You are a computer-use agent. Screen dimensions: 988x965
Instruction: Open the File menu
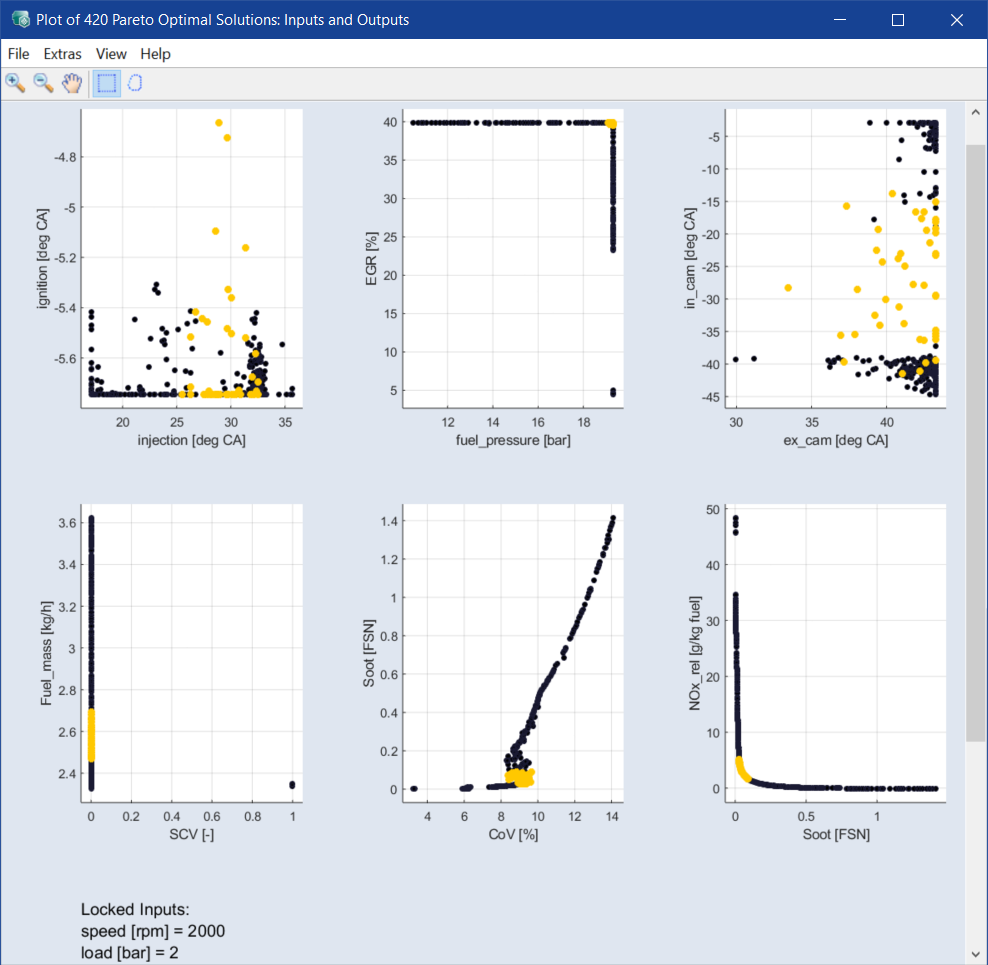18,54
